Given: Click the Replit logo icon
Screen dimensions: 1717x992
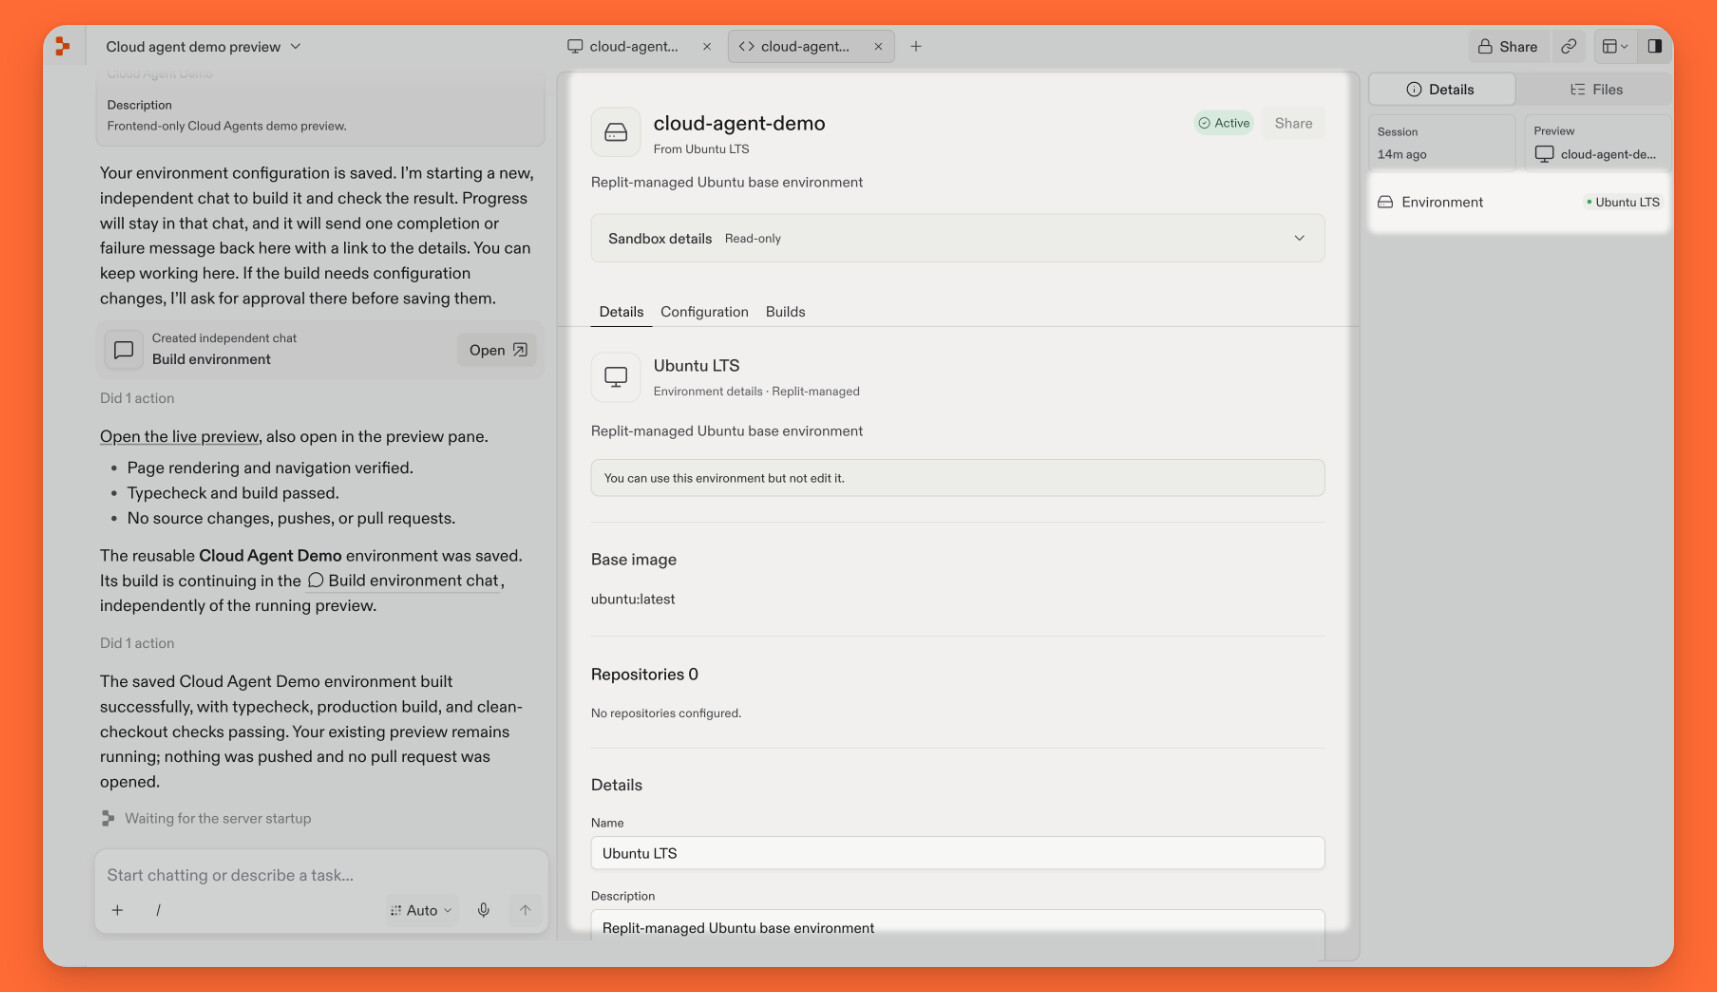Looking at the screenshot, I should 62,46.
